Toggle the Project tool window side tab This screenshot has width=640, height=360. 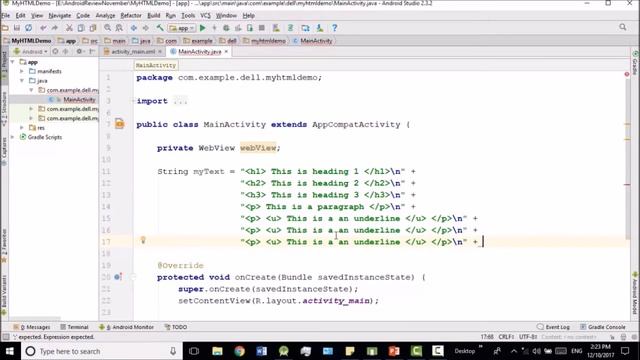click(x=4, y=65)
